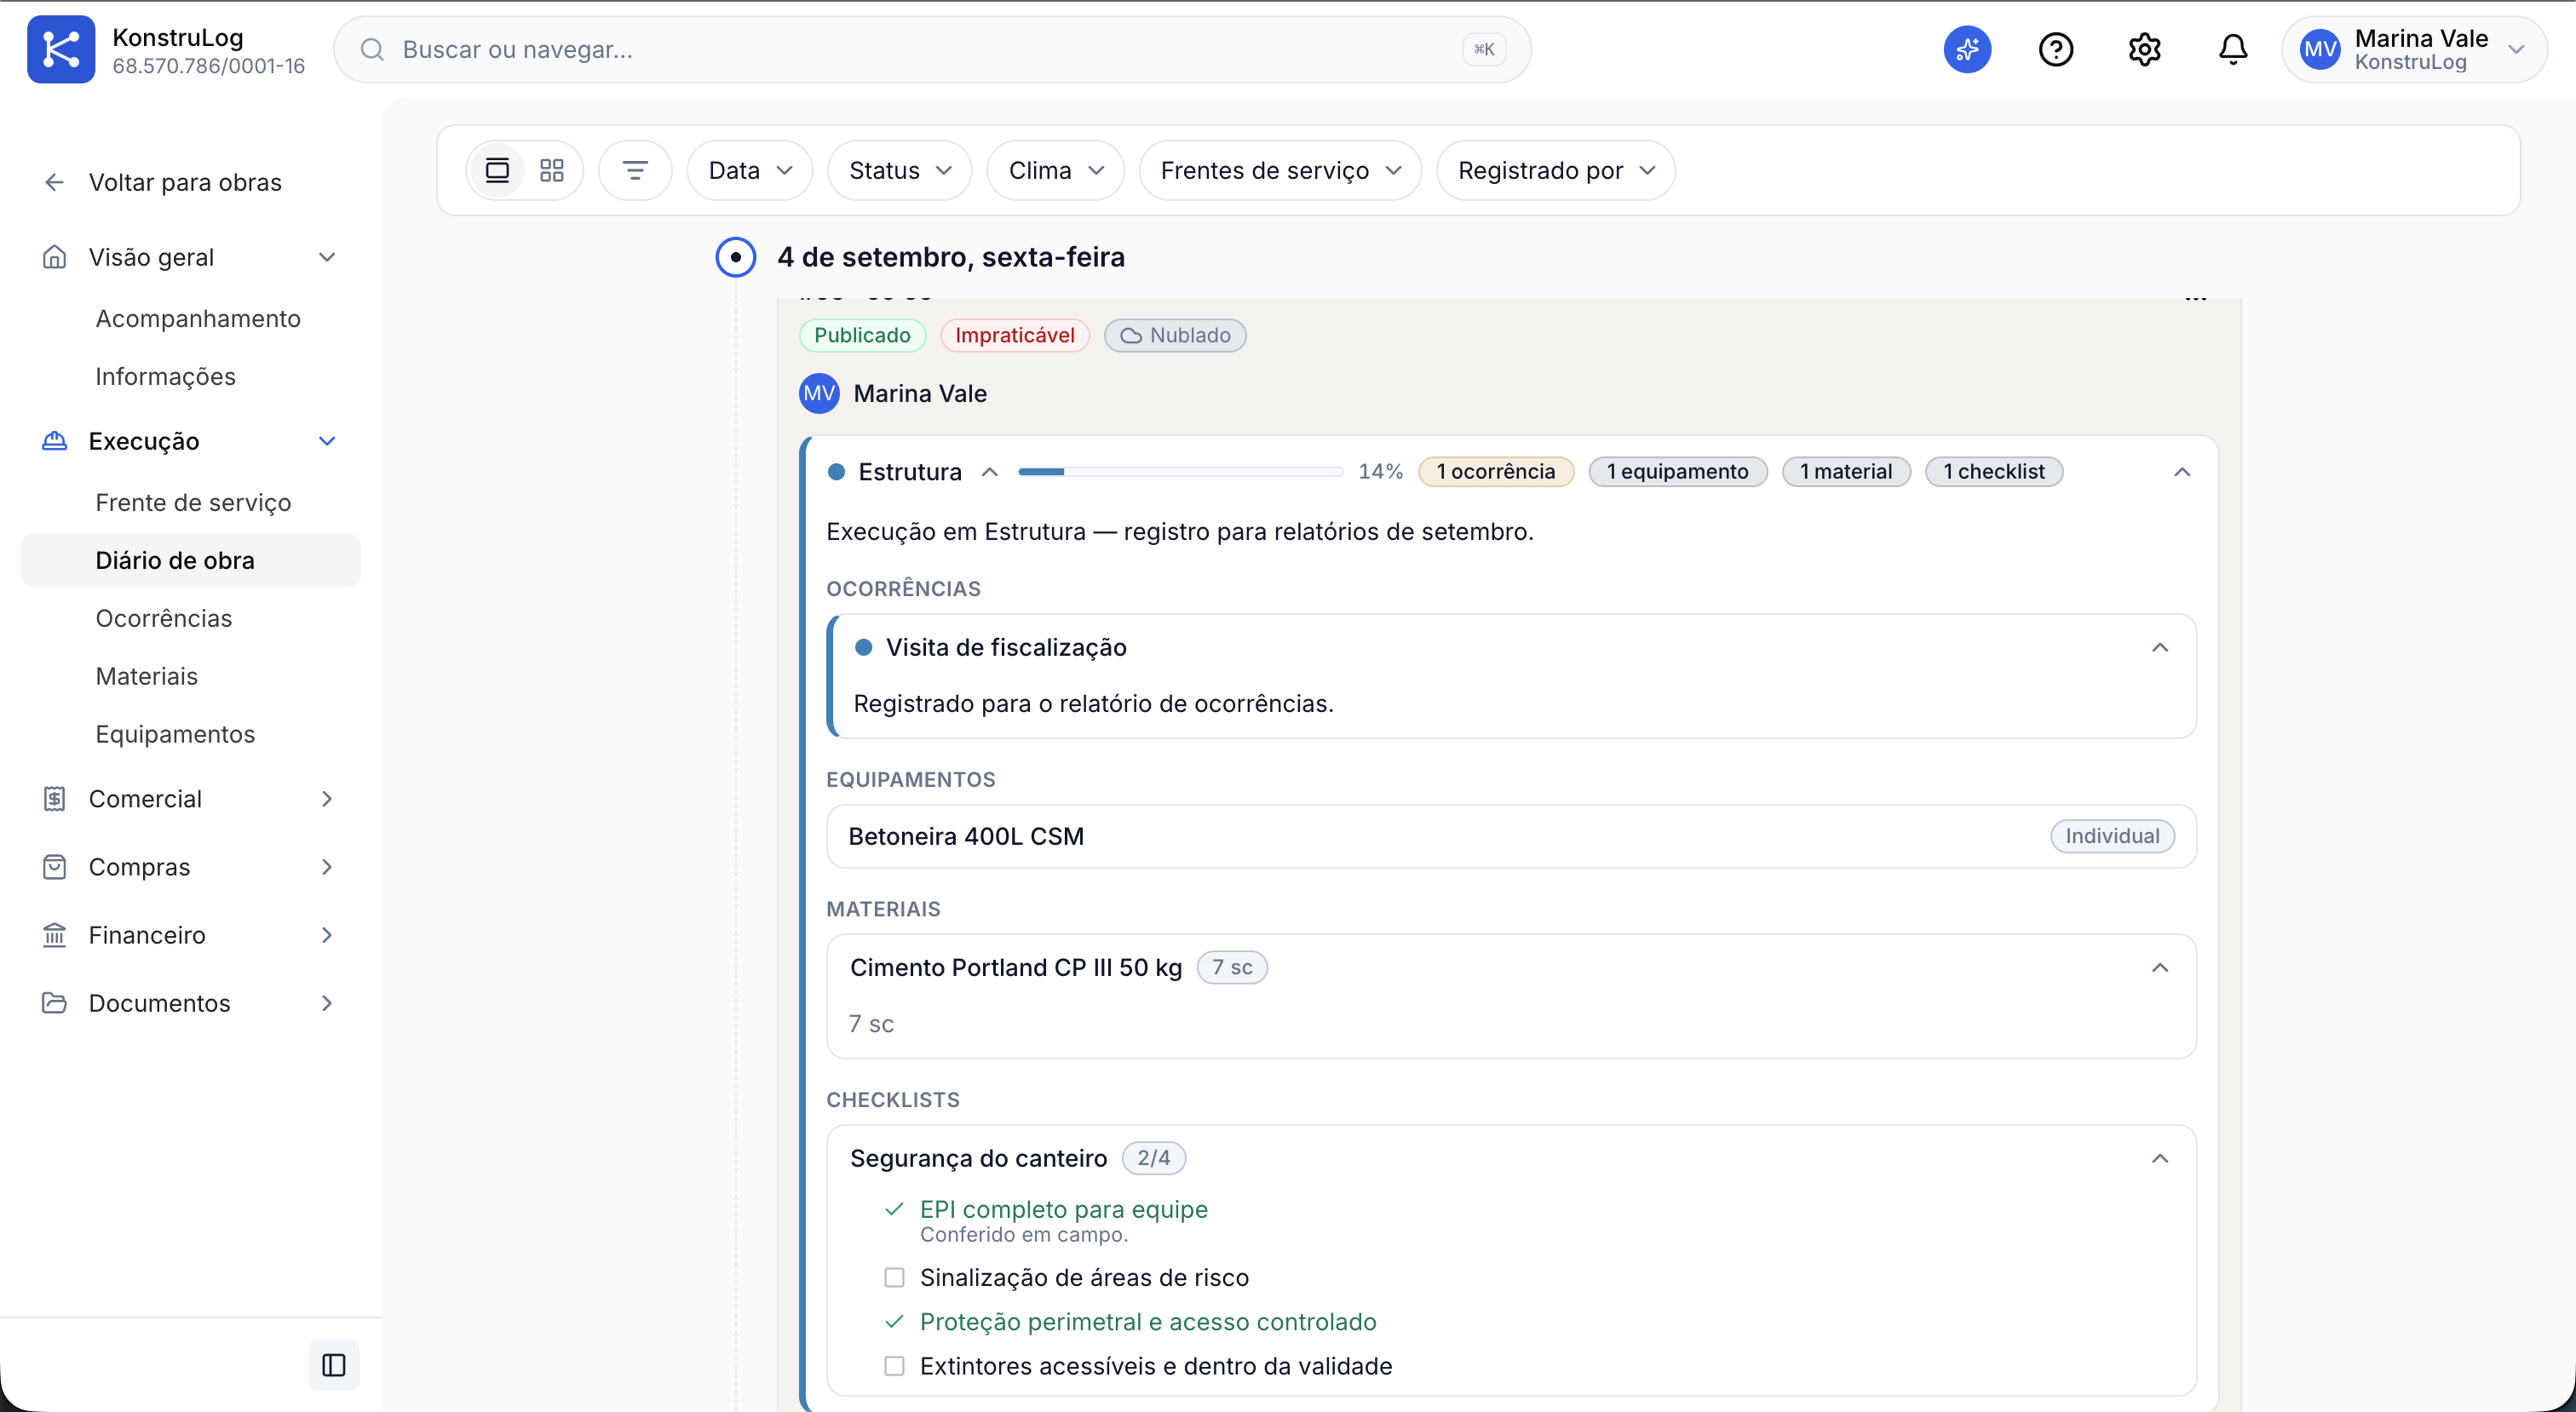2576x1412 pixels.
Task: Click Estrutura progress bar at 14%
Action: [x=1180, y=472]
